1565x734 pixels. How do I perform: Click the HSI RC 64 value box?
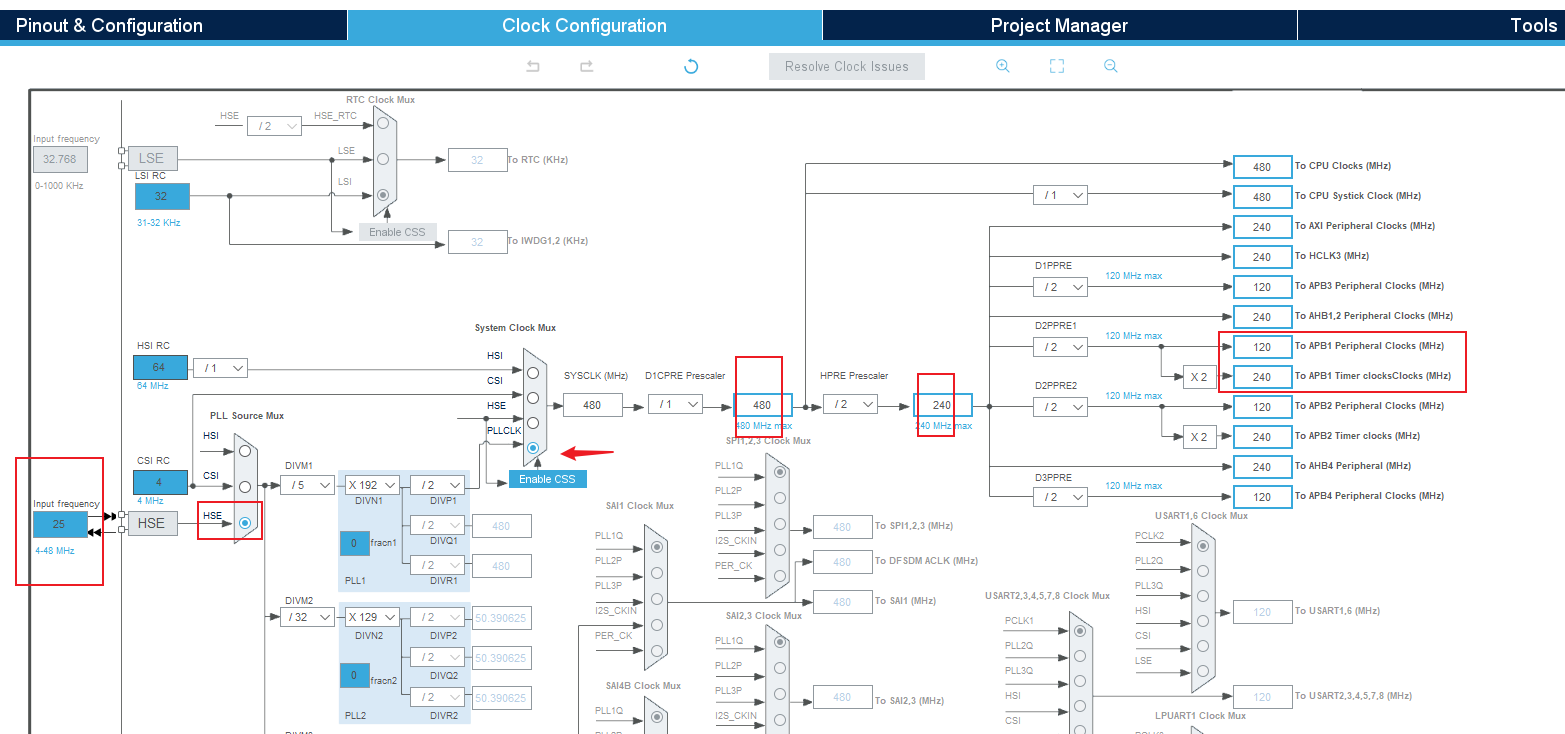coord(160,367)
